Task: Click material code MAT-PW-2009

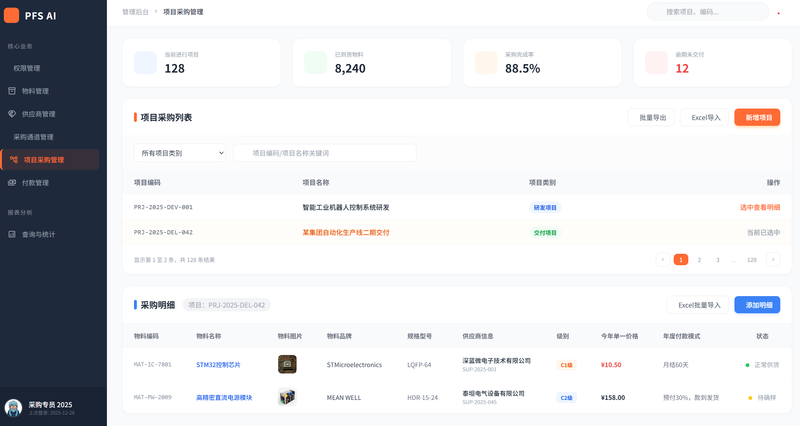Action: [x=153, y=397]
